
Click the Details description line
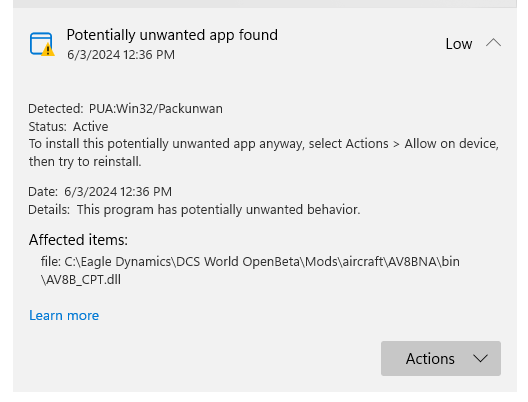pos(194,210)
